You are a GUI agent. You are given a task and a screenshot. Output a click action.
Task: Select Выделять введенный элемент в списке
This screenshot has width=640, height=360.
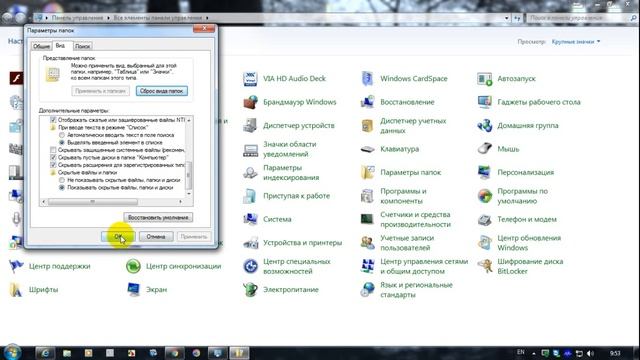pyautogui.click(x=62, y=142)
